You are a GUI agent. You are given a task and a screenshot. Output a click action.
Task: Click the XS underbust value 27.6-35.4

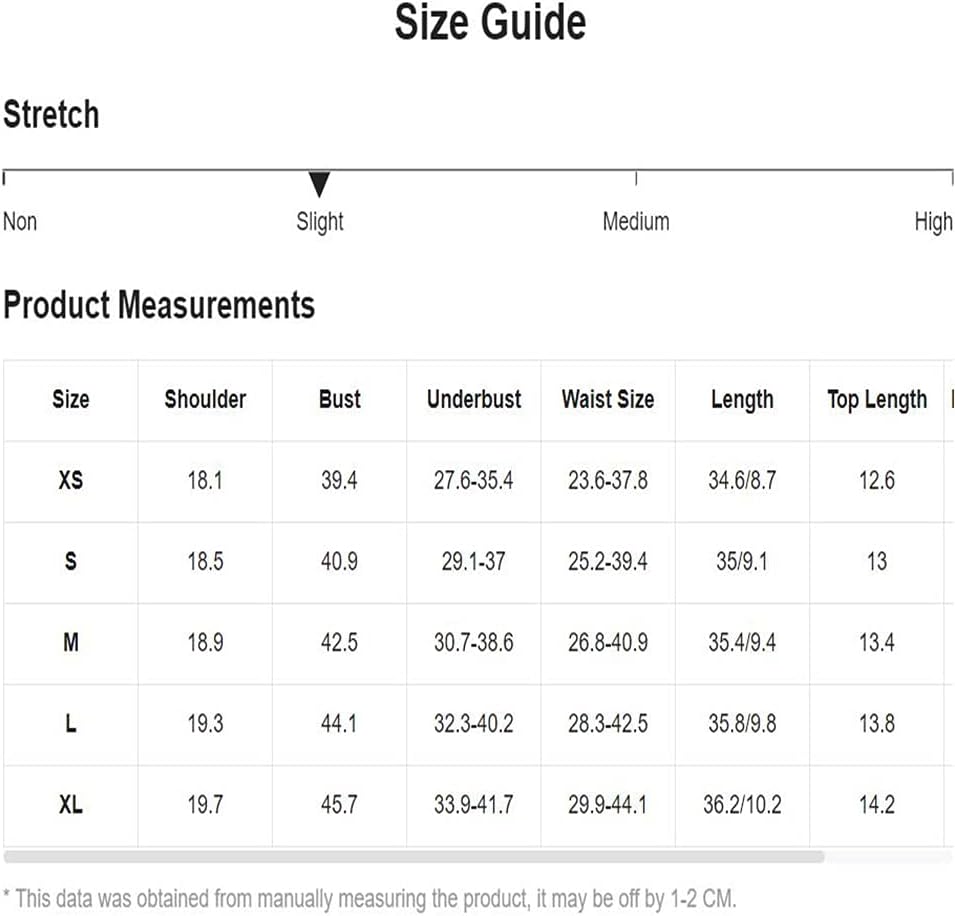[473, 481]
